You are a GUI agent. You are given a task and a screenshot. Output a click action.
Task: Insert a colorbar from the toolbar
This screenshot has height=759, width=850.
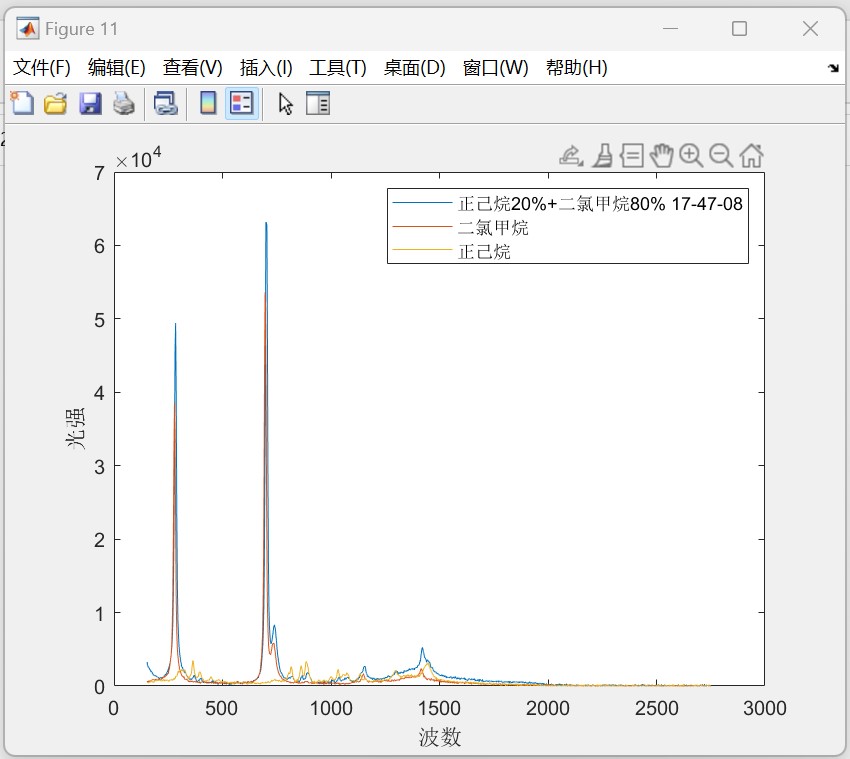[208, 103]
